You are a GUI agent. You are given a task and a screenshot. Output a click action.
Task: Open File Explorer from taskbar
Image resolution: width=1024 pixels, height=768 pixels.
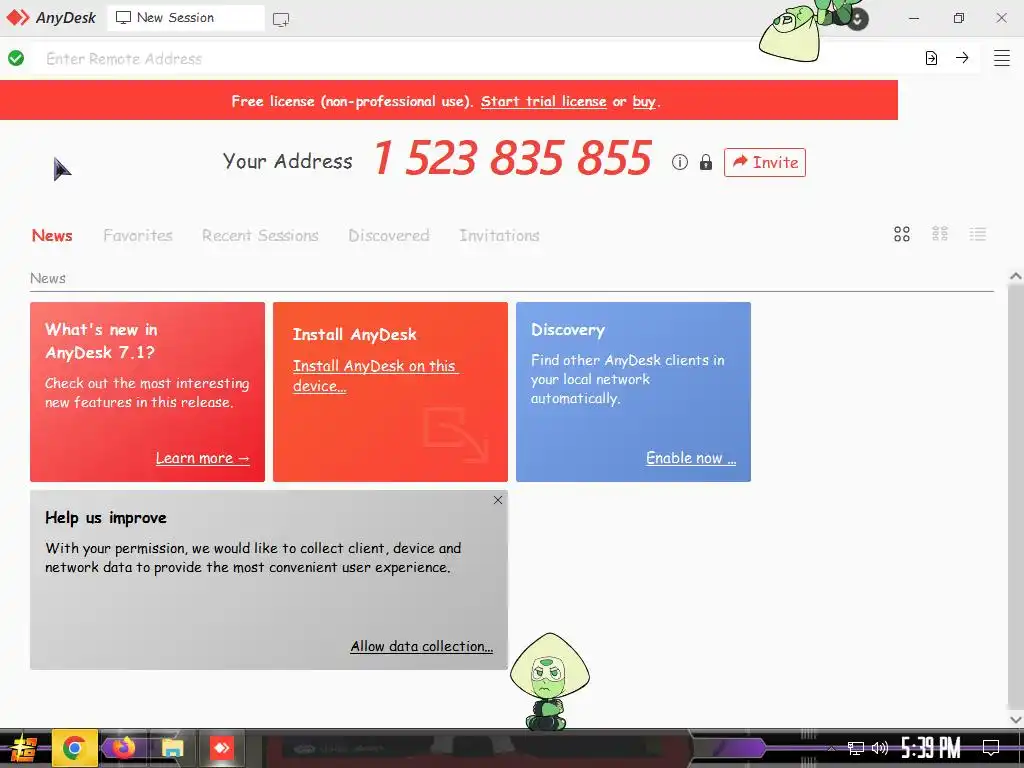pos(172,748)
